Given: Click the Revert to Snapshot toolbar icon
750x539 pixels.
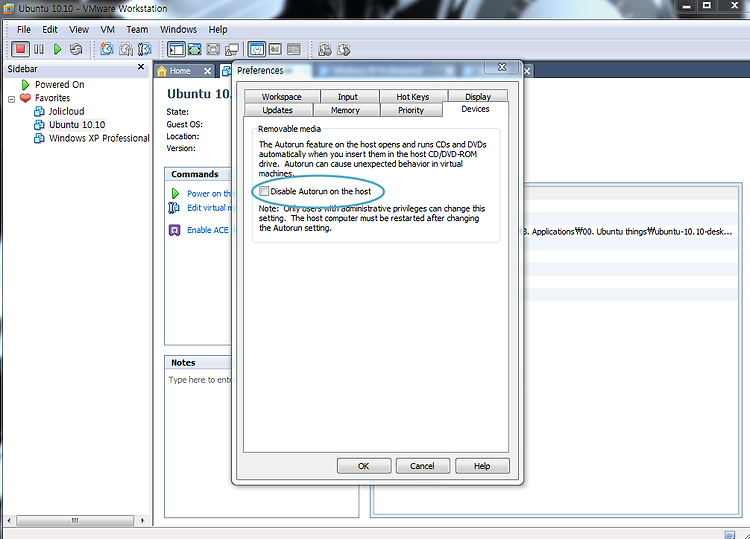Looking at the screenshot, I should (126, 49).
